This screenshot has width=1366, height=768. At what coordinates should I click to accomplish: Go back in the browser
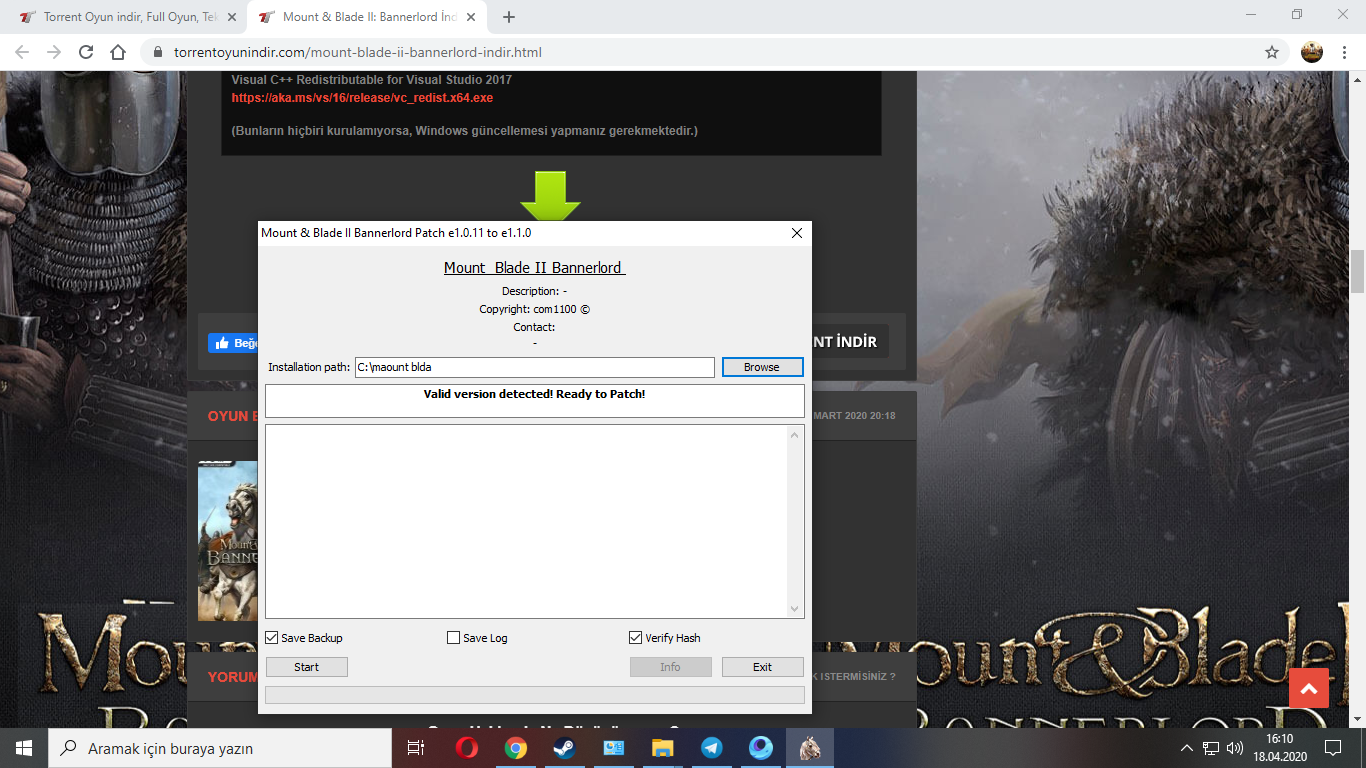pyautogui.click(x=22, y=52)
